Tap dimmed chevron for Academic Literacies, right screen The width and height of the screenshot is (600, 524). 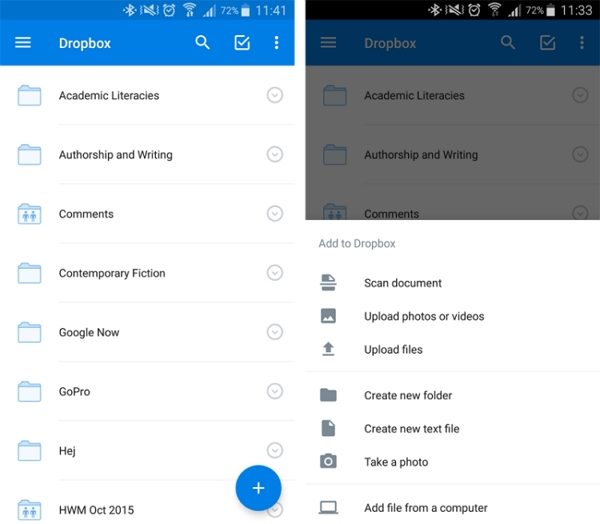pyautogui.click(x=580, y=95)
